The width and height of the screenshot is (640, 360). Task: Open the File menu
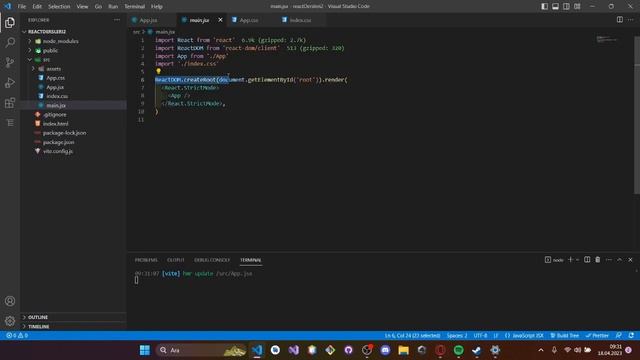coord(22,6)
